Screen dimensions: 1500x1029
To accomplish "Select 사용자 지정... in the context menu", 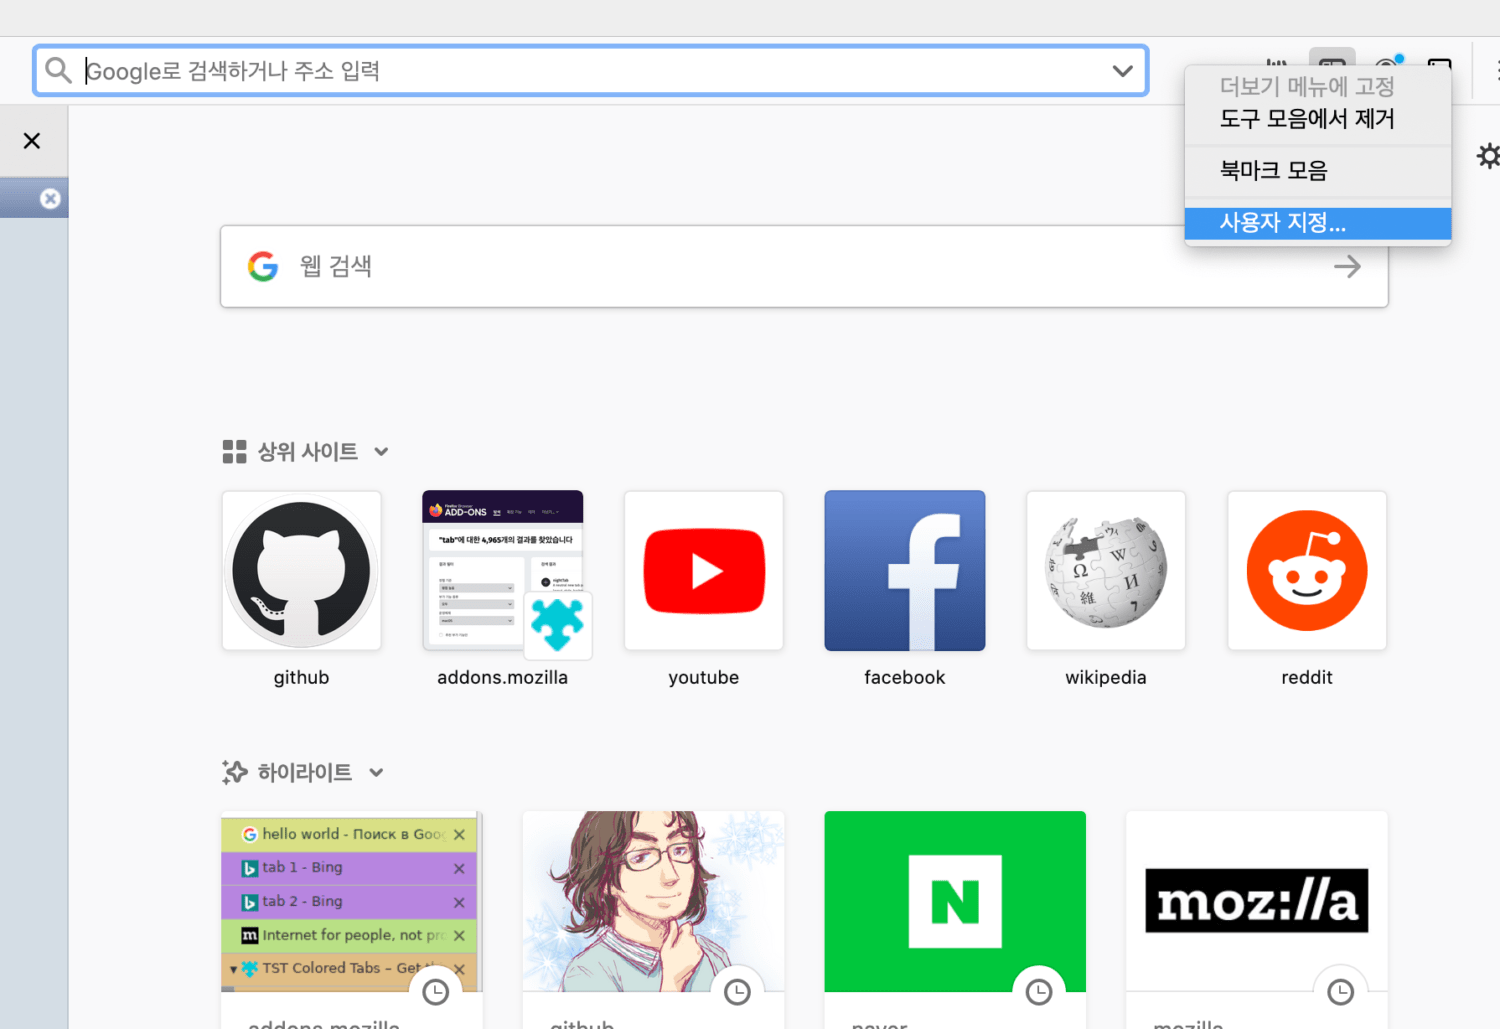I will 1317,223.
